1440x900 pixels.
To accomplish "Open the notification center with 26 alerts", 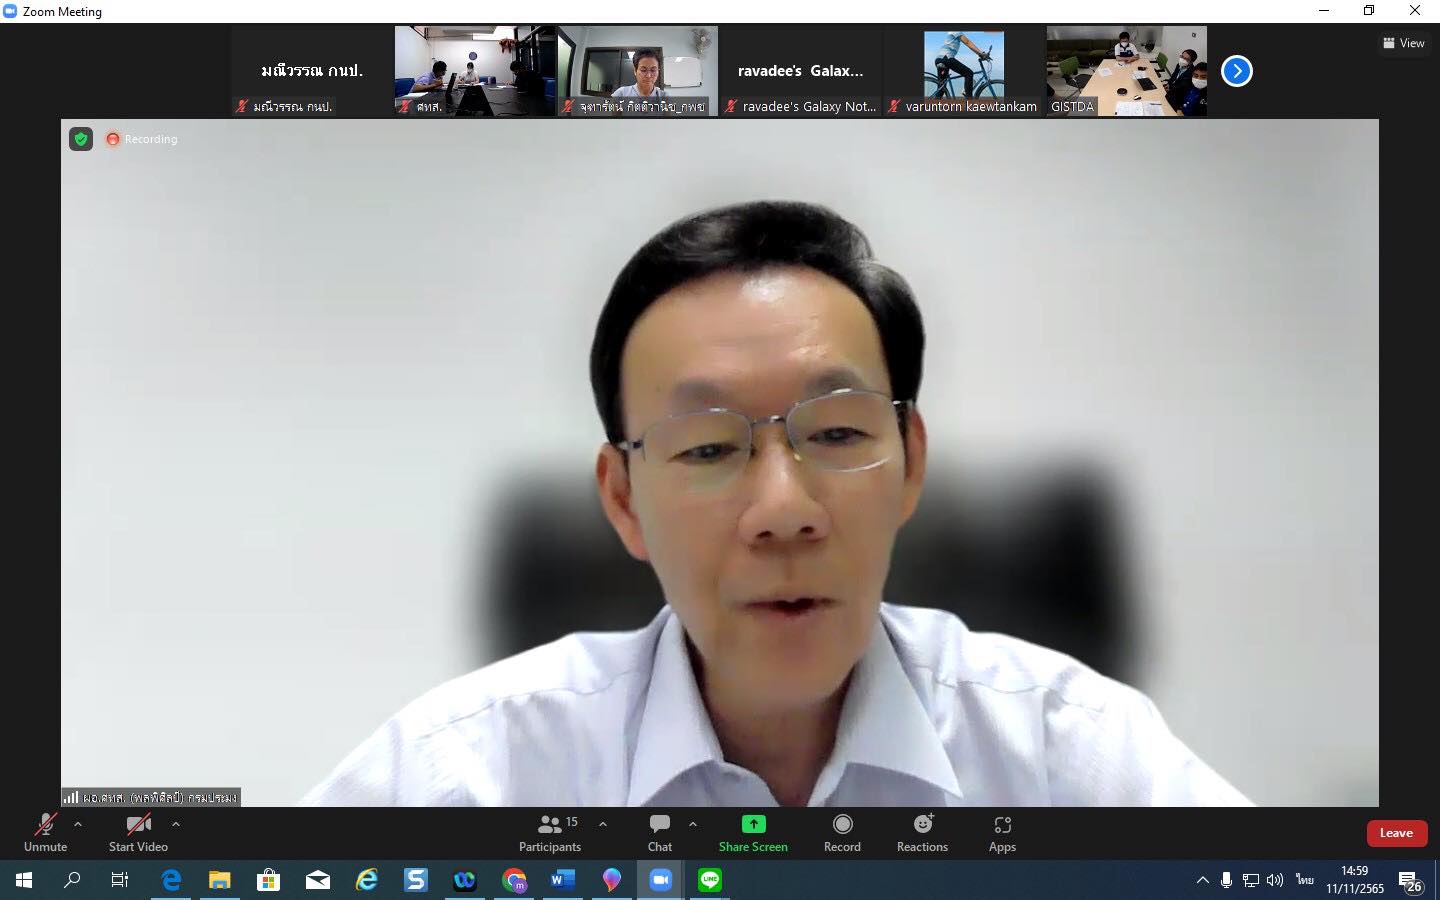I will coord(1411,881).
